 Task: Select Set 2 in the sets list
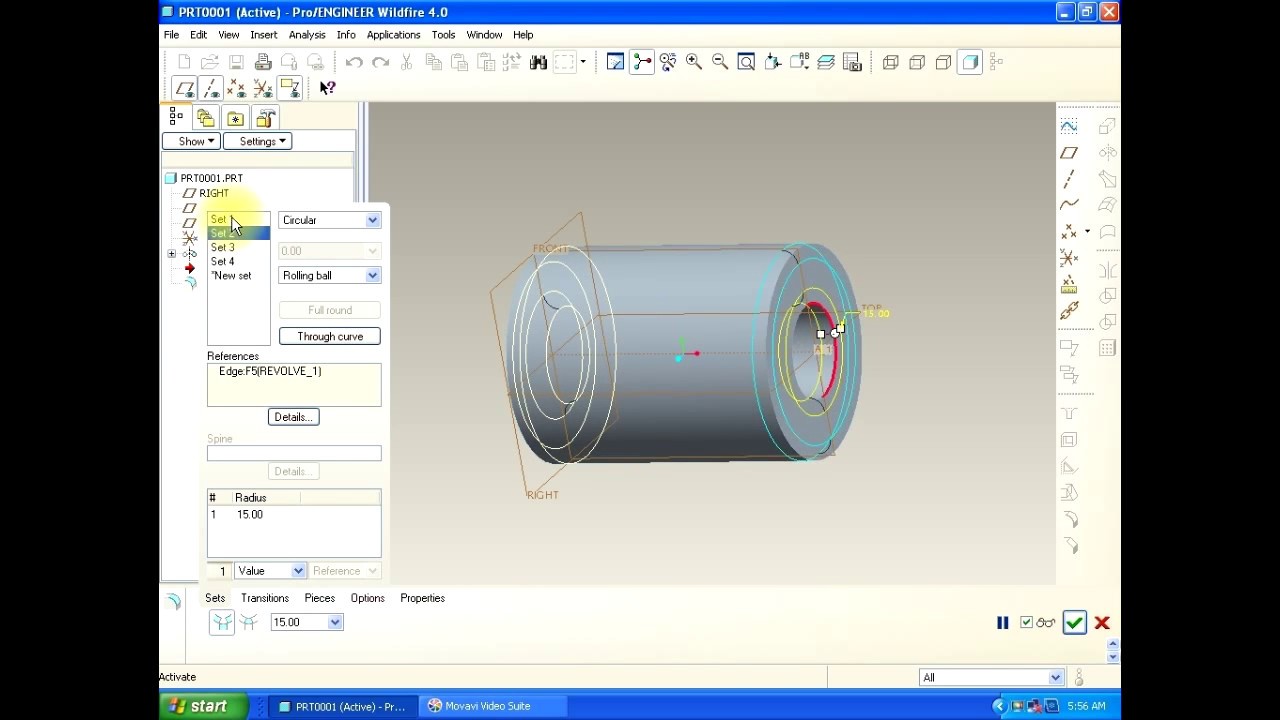[238, 233]
